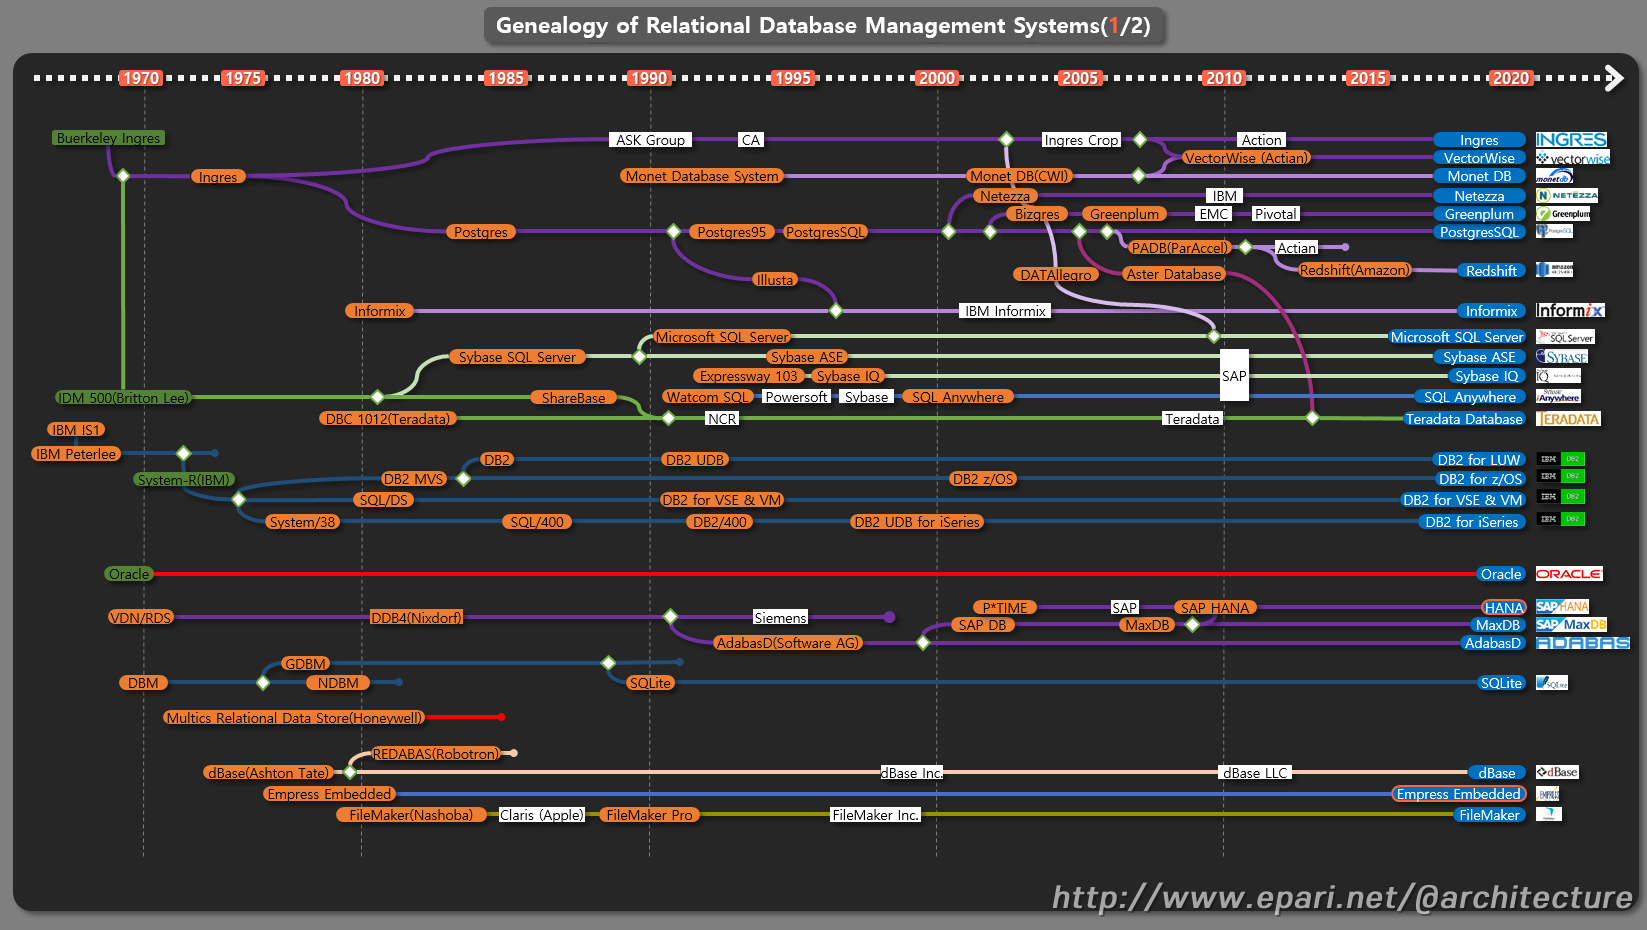Click the Netezza logo
The image size is (1647, 930).
tap(1567, 196)
